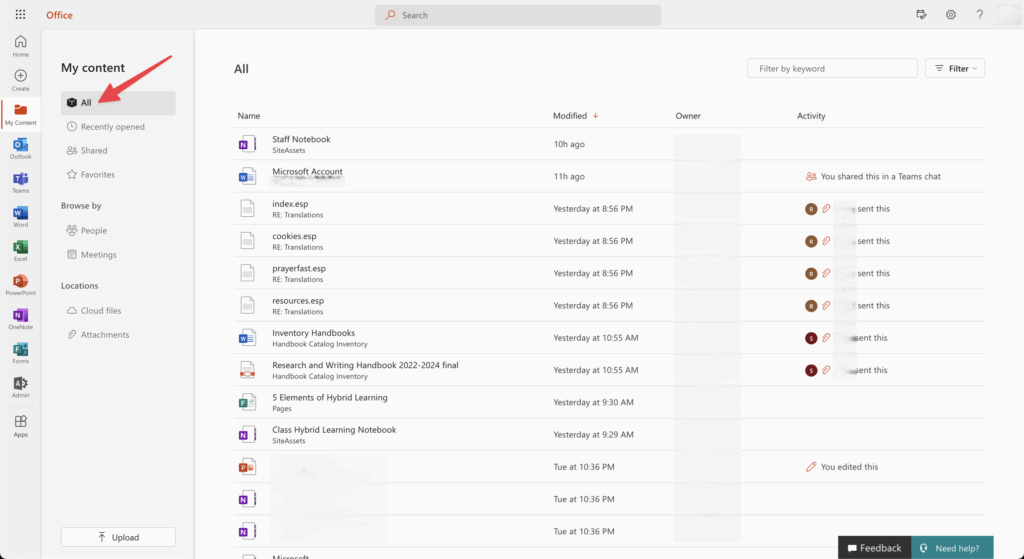
Task: Switch to the Favorites view
Action: coord(97,175)
